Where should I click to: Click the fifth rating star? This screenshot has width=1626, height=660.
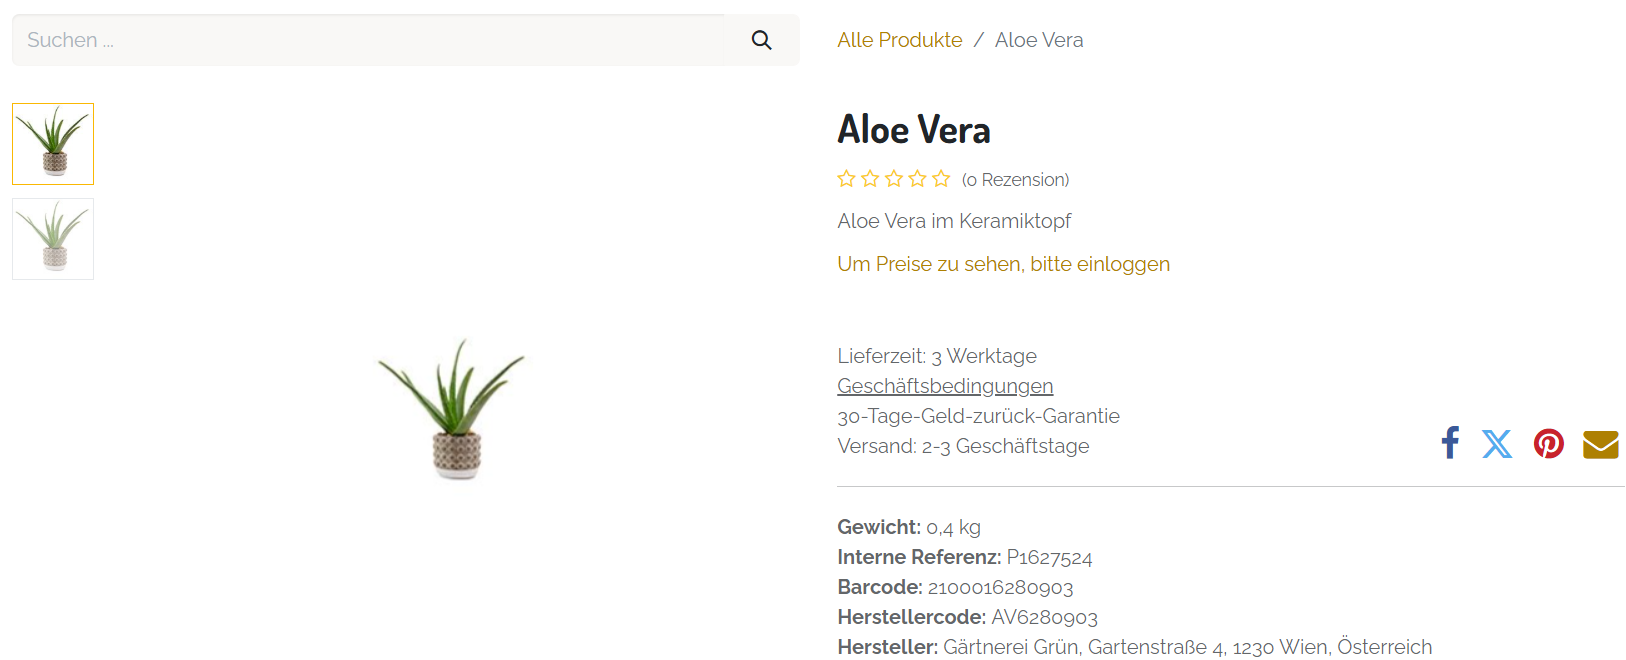(941, 179)
